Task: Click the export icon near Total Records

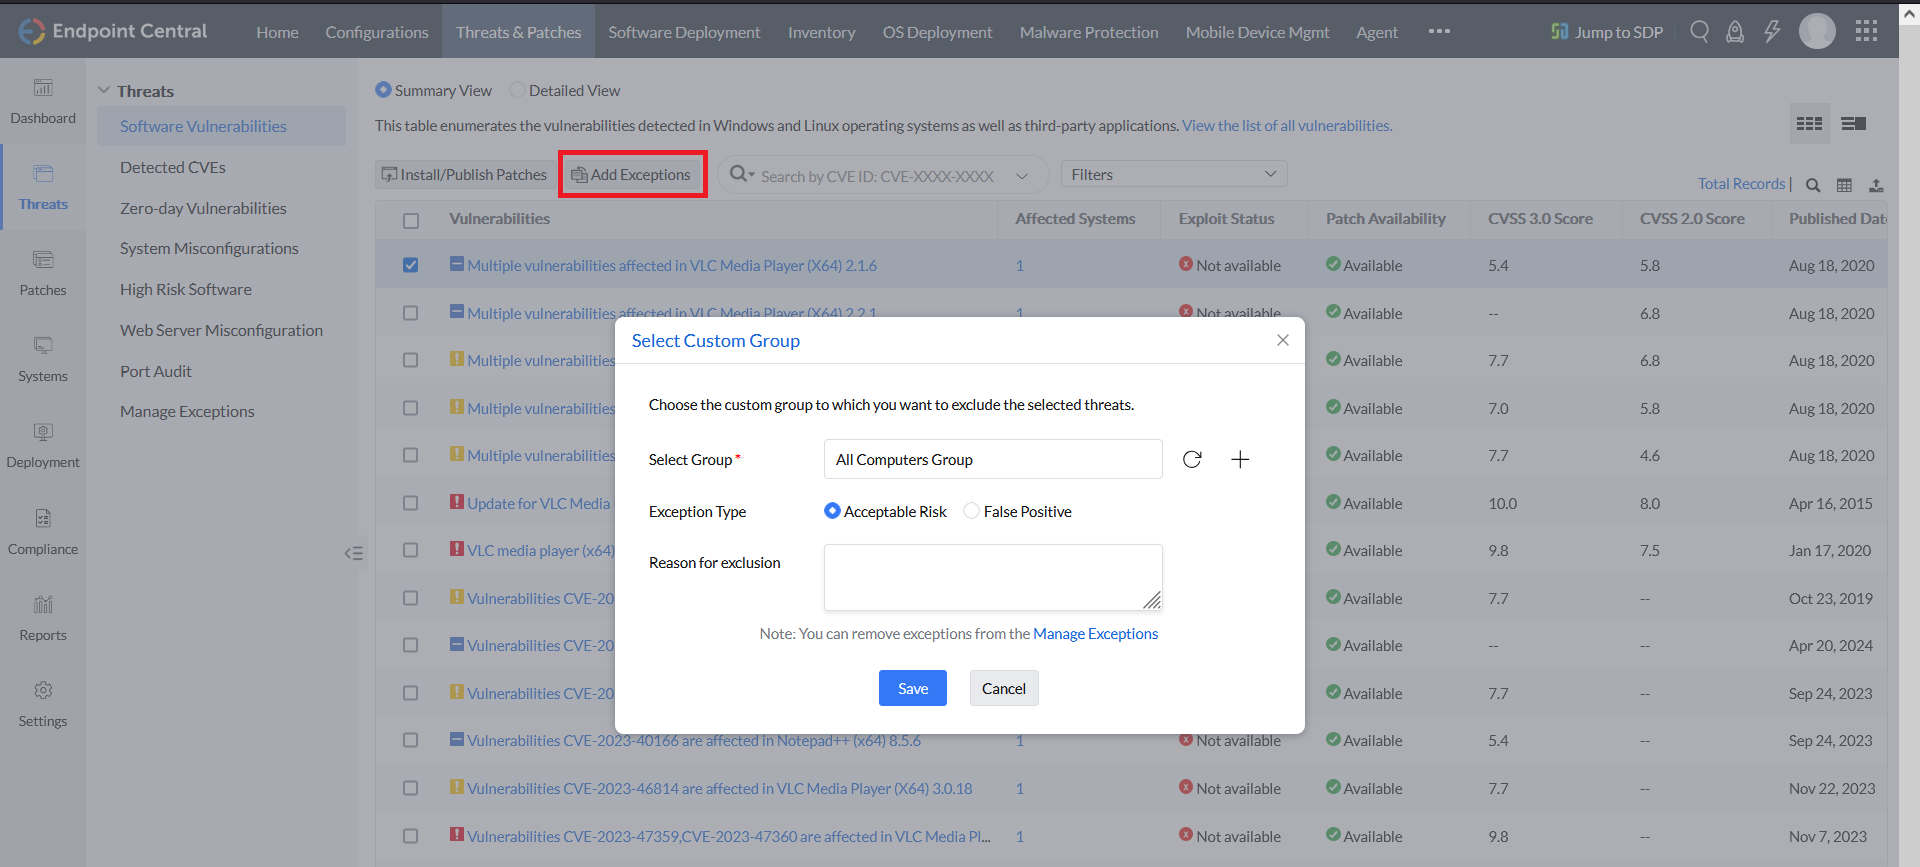Action: pos(1876,185)
